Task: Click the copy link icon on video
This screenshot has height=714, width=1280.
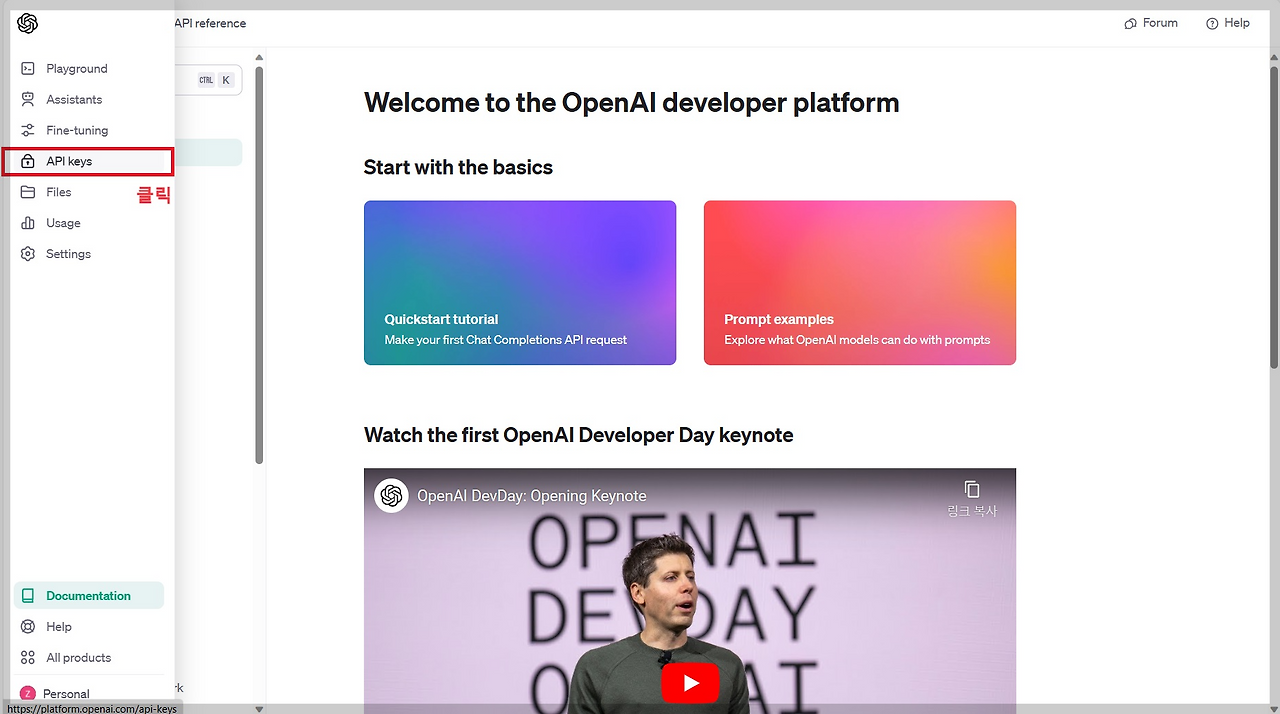Action: (x=972, y=489)
